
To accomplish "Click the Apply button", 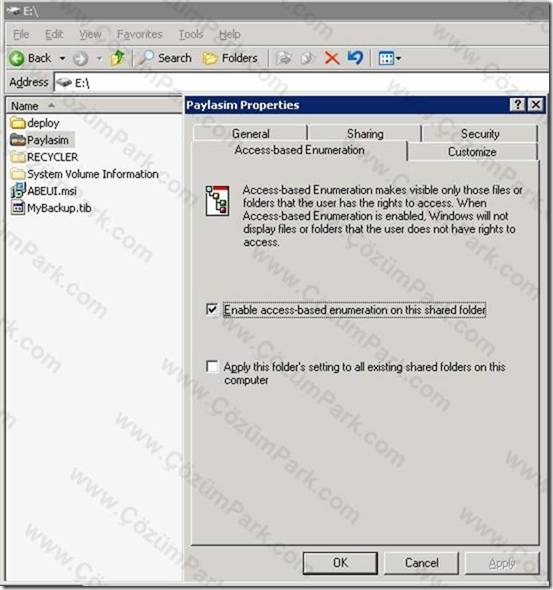I will pos(502,563).
